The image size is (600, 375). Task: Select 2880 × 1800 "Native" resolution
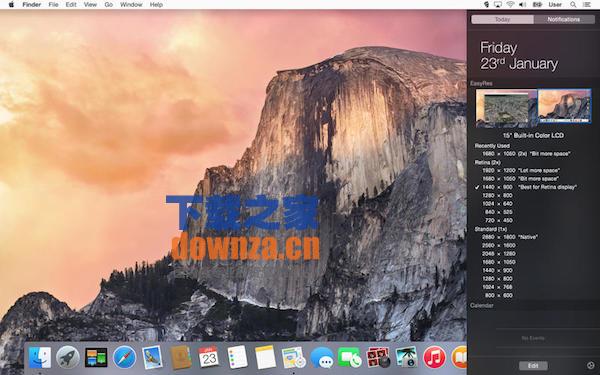[x=510, y=237]
